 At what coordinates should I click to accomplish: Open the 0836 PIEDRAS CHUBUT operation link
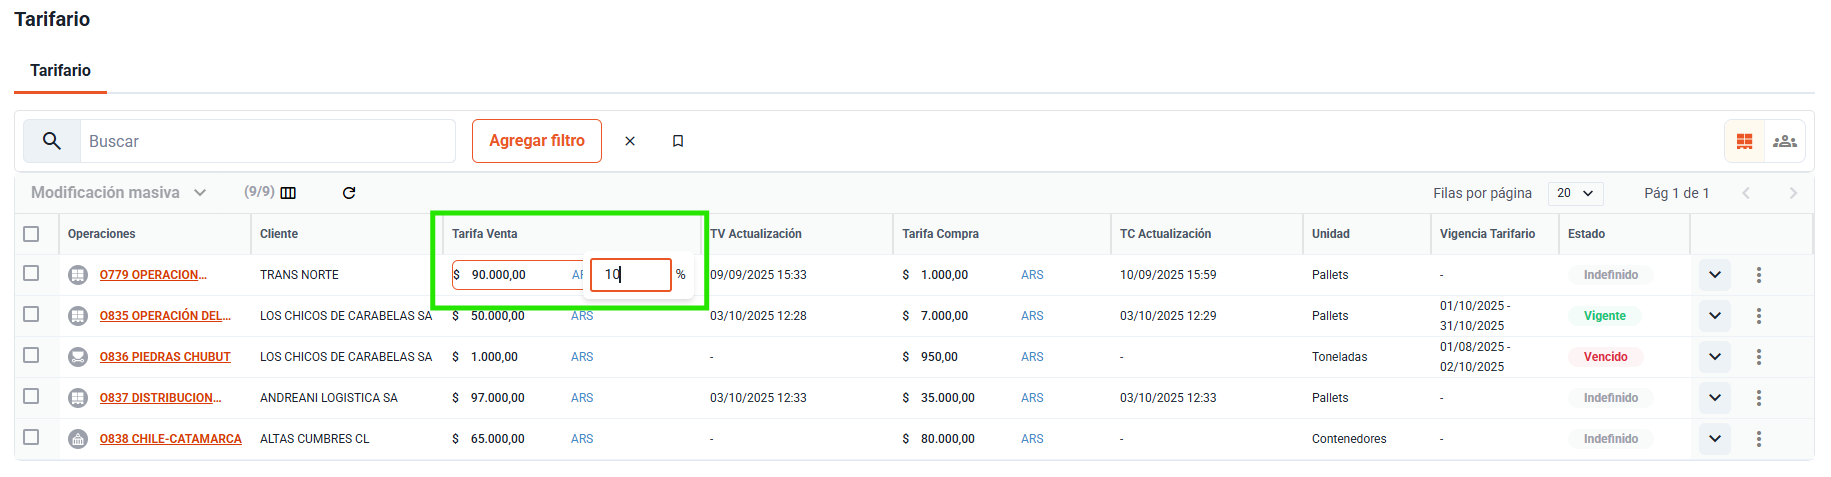165,357
